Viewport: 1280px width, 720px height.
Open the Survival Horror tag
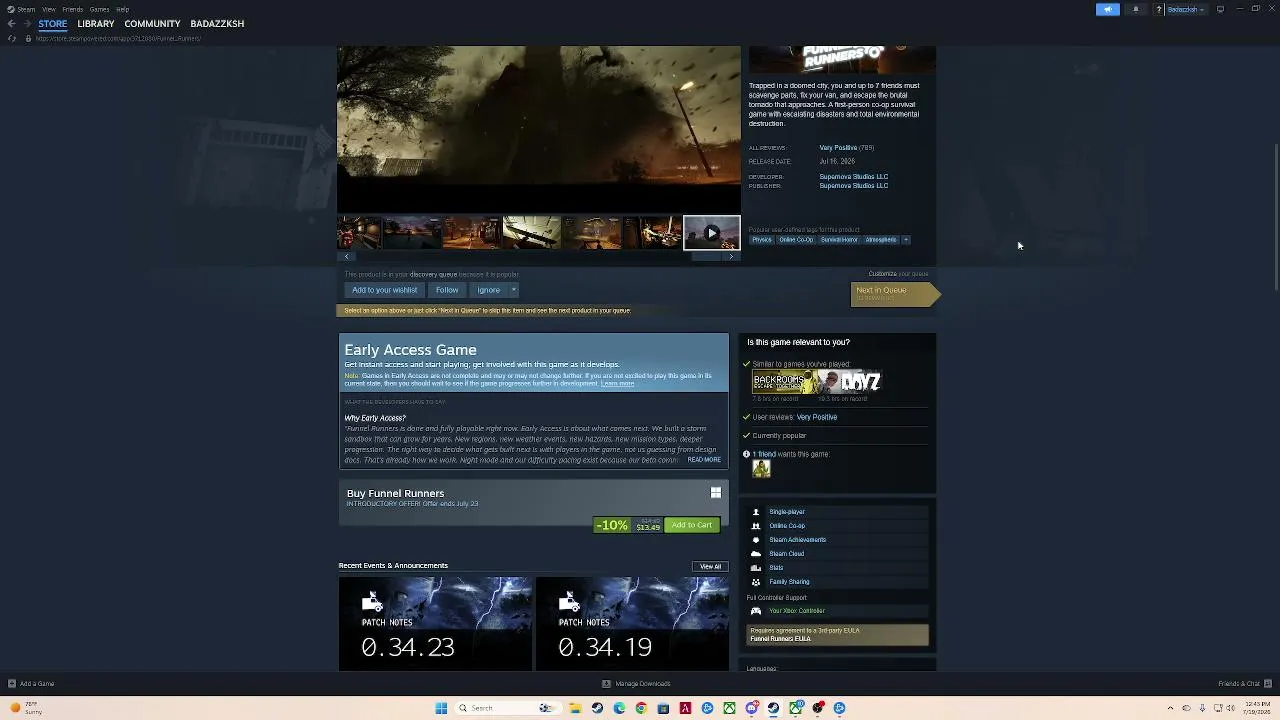pos(839,240)
